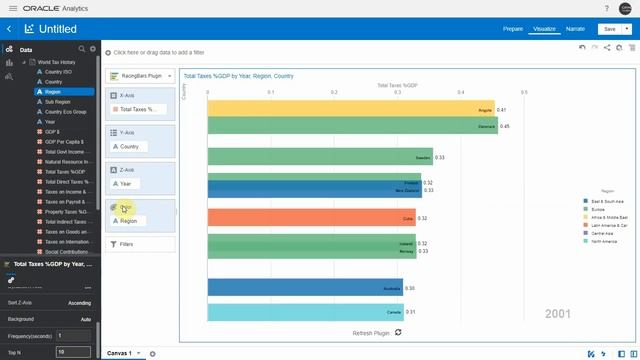Select the Country ISO data column
The width and height of the screenshot is (640, 360).
click(58, 72)
